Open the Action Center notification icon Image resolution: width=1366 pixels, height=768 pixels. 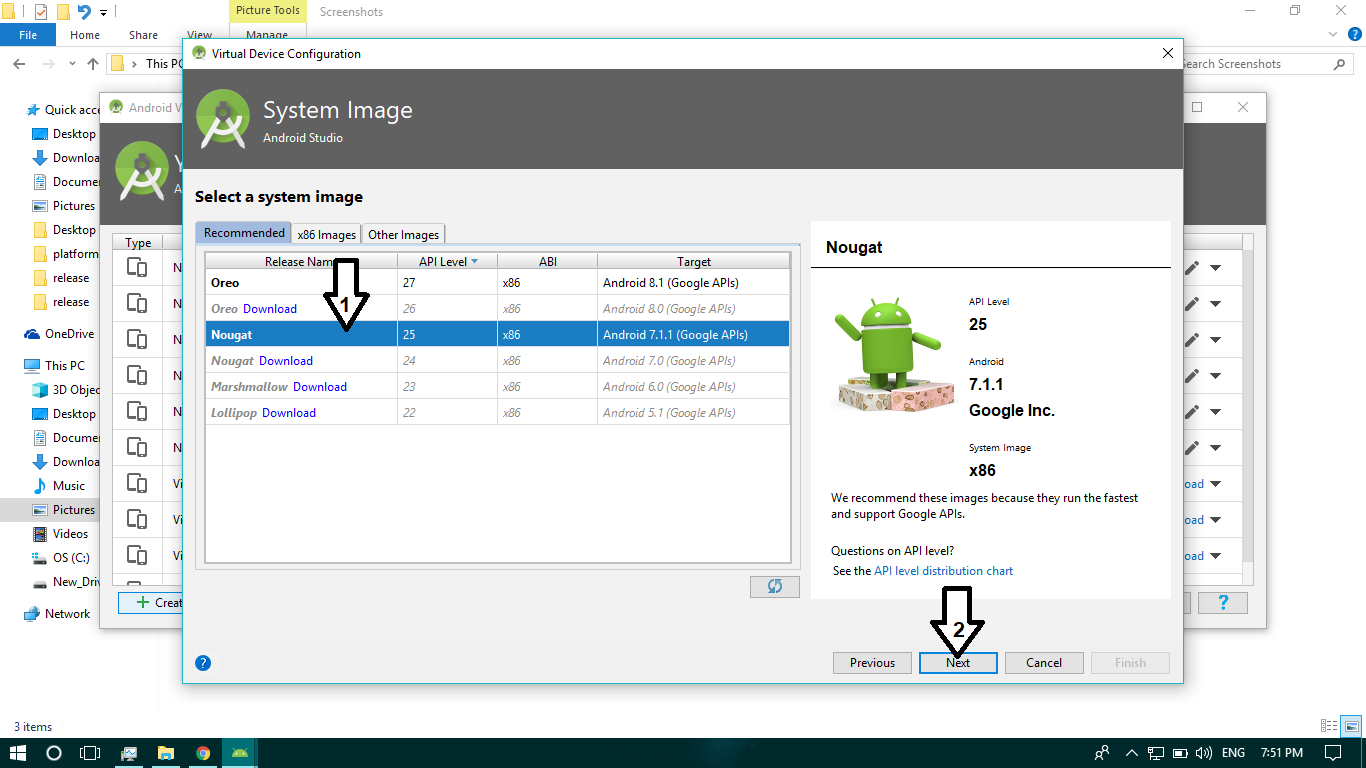(1334, 751)
